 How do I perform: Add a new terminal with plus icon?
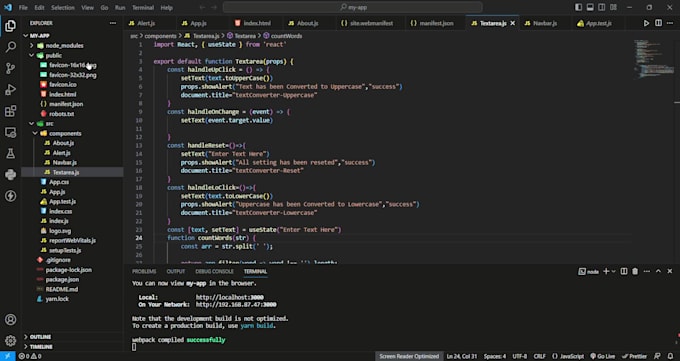click(x=606, y=271)
